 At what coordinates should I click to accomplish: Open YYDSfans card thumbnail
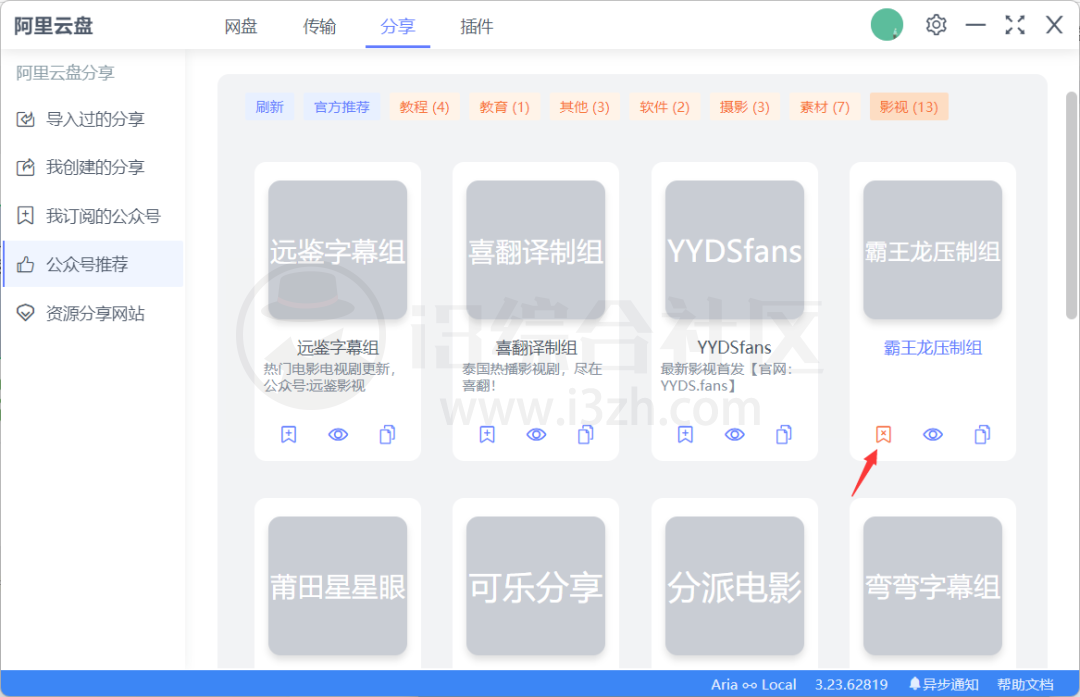click(x=734, y=250)
